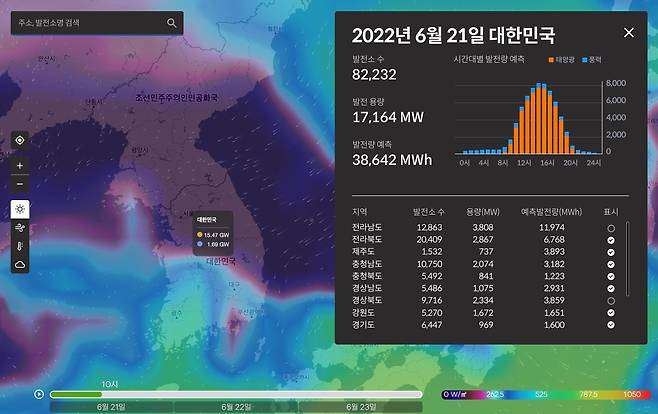Enable display for 경상북도 row
This screenshot has height=414, width=658.
tap(610, 298)
